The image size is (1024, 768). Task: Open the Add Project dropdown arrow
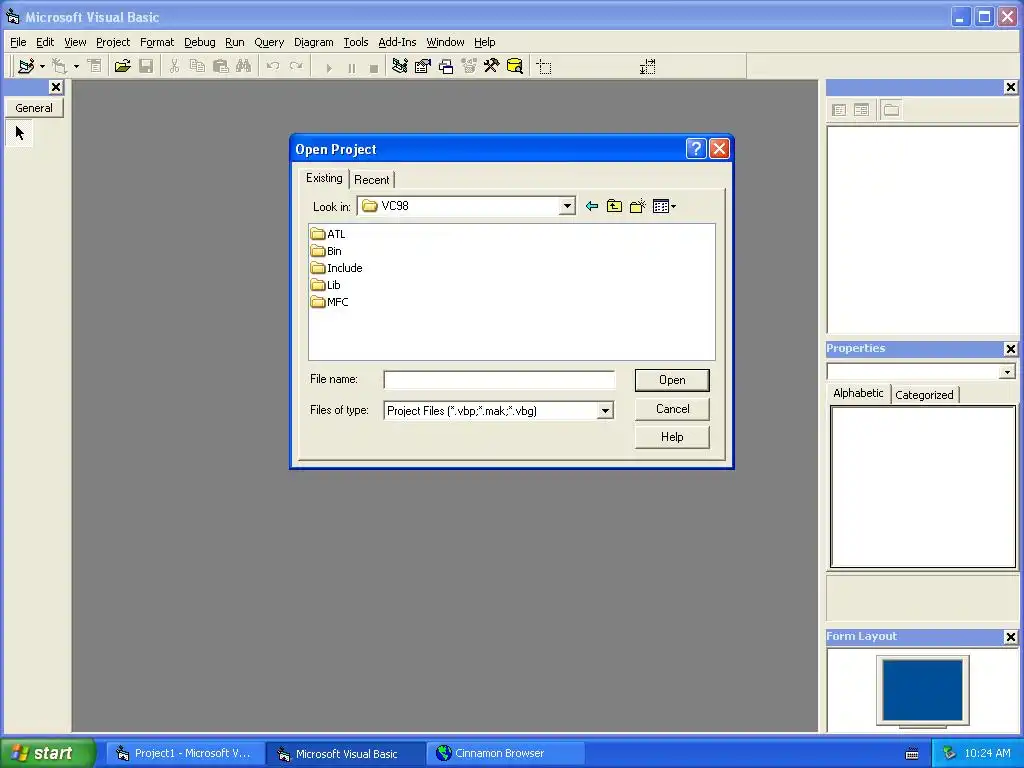click(x=42, y=67)
